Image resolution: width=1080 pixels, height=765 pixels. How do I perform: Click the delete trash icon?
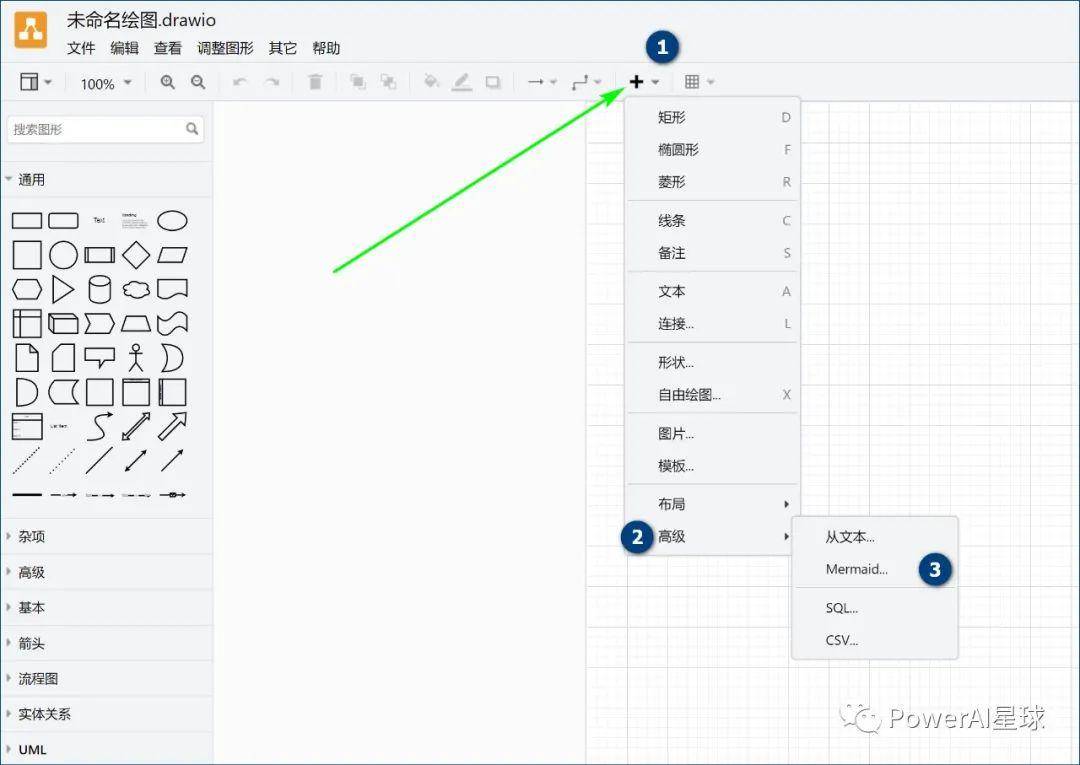point(315,82)
